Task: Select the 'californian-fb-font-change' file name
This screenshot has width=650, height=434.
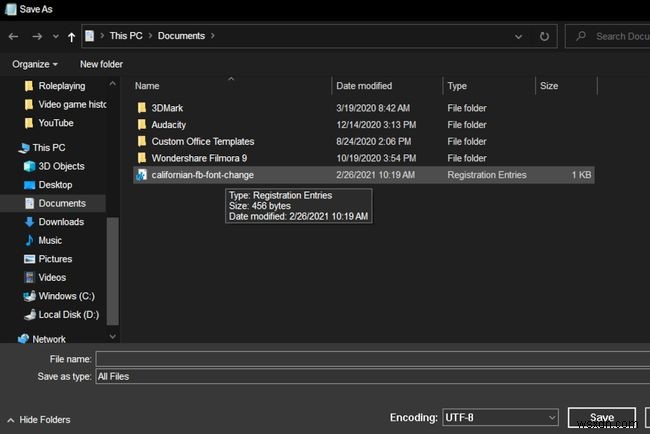Action: coord(202,175)
